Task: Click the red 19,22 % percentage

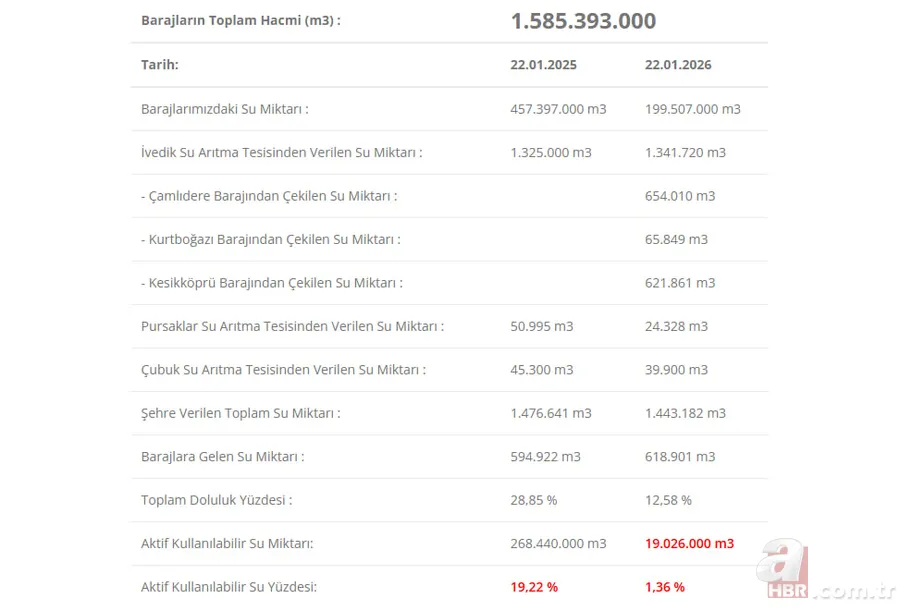Action: pyautogui.click(x=534, y=587)
